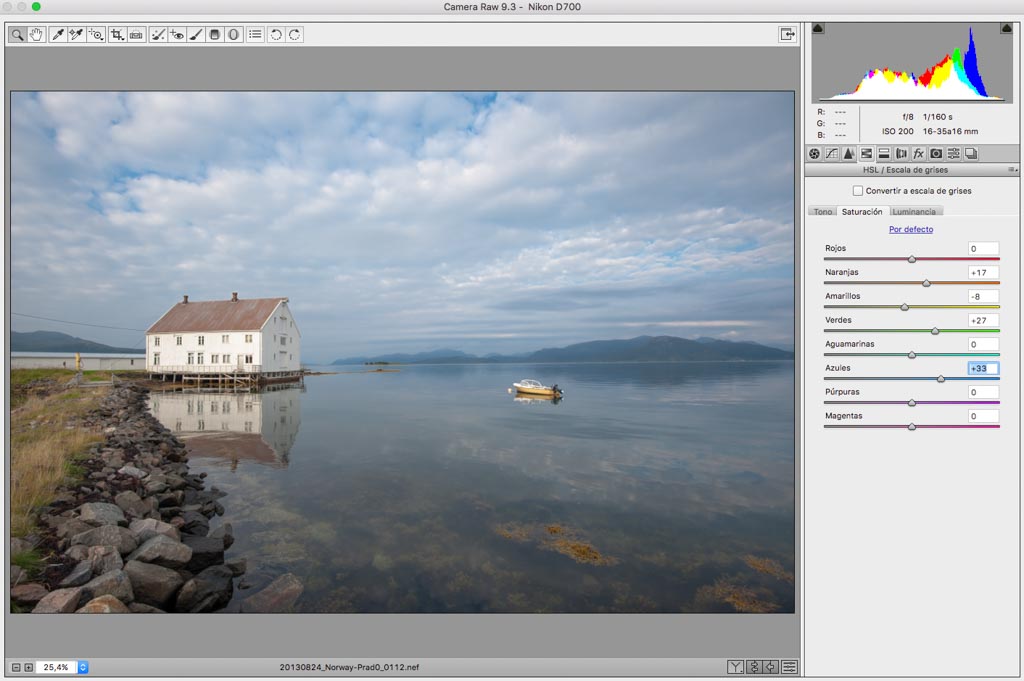Open the Effects (fx) panel
The image size is (1024, 681).
pos(918,154)
